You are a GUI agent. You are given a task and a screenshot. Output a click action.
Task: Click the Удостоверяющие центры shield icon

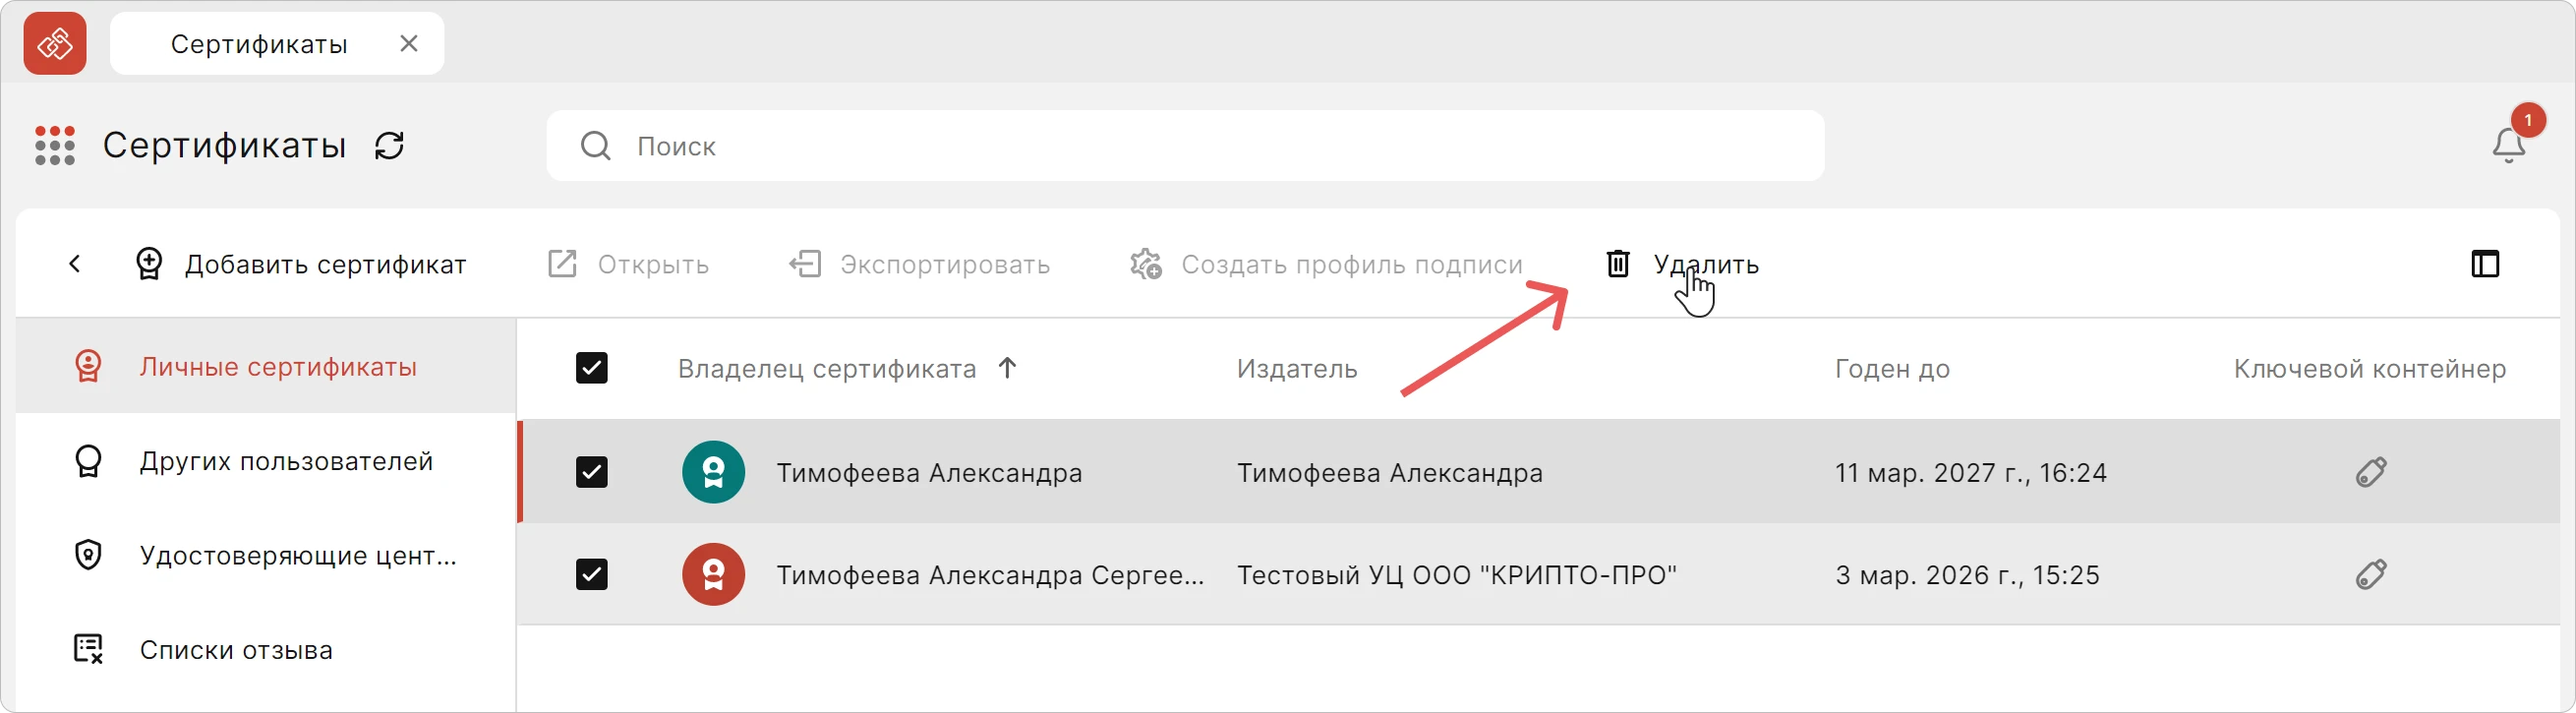point(88,555)
